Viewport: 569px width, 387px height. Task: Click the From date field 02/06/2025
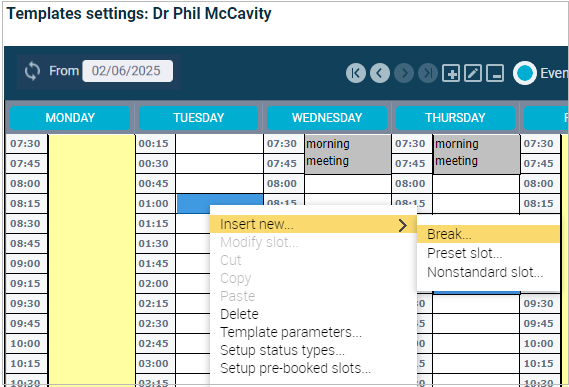127,71
